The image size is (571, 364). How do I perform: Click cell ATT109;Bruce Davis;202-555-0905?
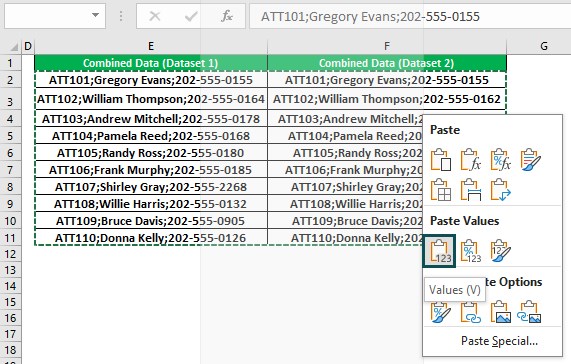click(x=151, y=221)
